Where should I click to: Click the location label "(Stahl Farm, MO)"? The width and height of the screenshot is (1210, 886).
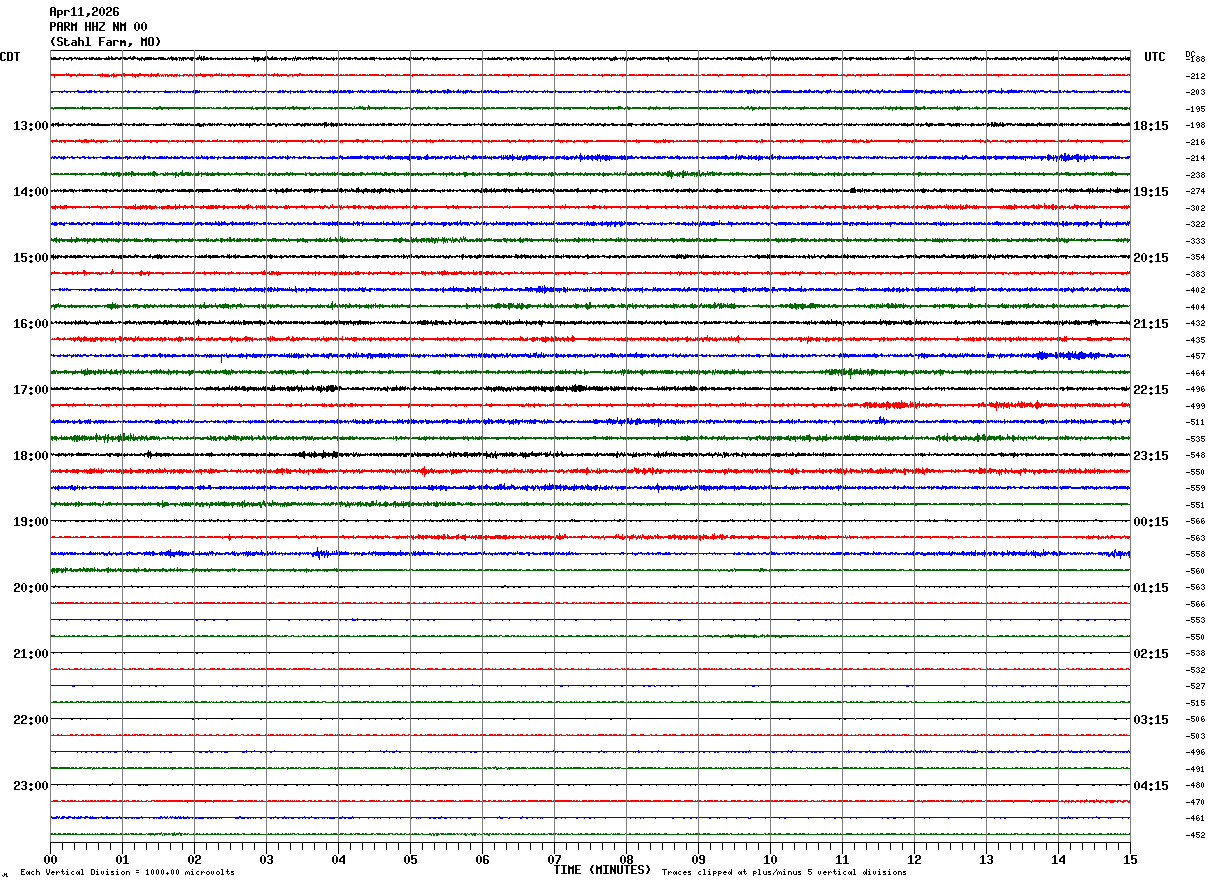pos(105,42)
